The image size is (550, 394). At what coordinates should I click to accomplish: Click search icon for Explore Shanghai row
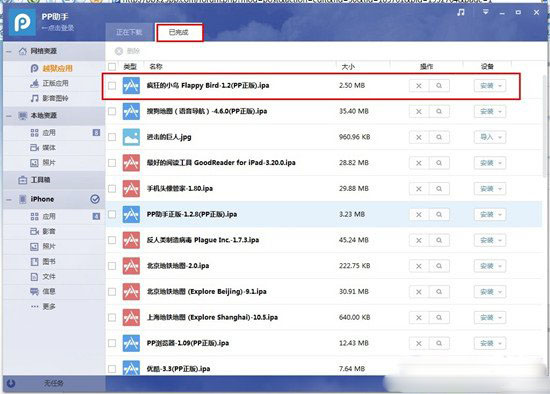click(x=439, y=318)
